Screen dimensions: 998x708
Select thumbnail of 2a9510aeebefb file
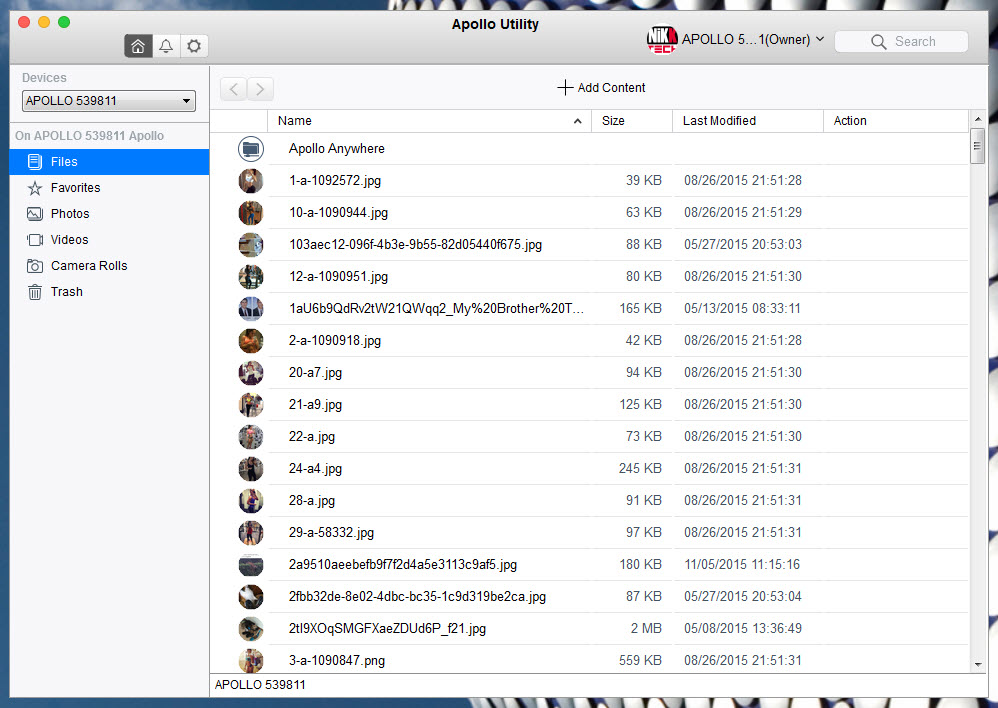click(x=251, y=565)
